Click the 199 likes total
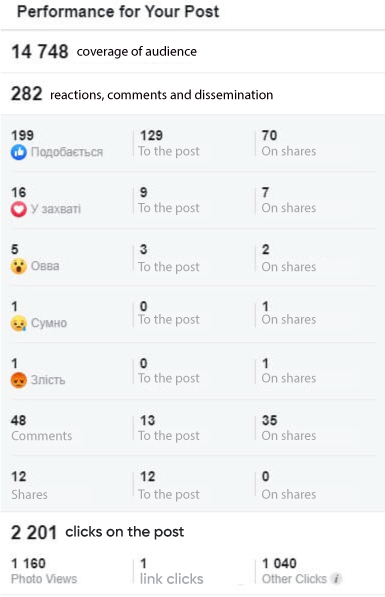385x597 pixels. point(57,144)
